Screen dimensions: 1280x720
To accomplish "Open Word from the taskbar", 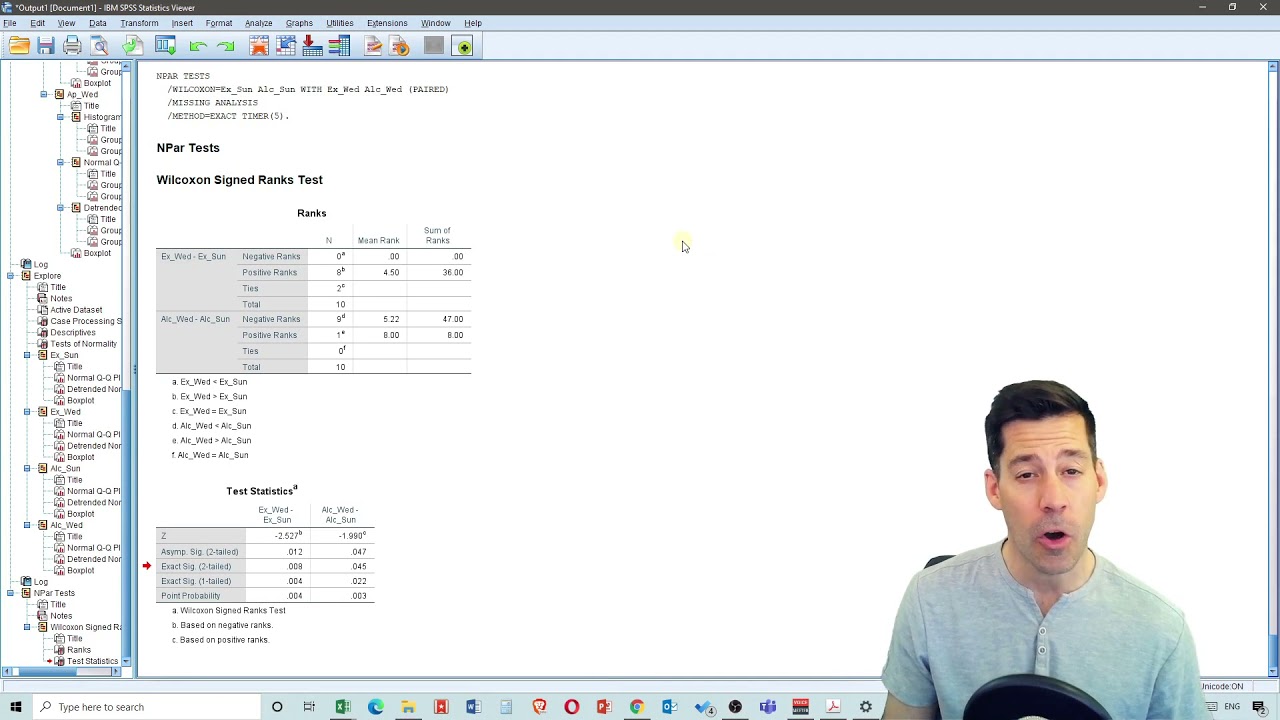I will (x=473, y=707).
